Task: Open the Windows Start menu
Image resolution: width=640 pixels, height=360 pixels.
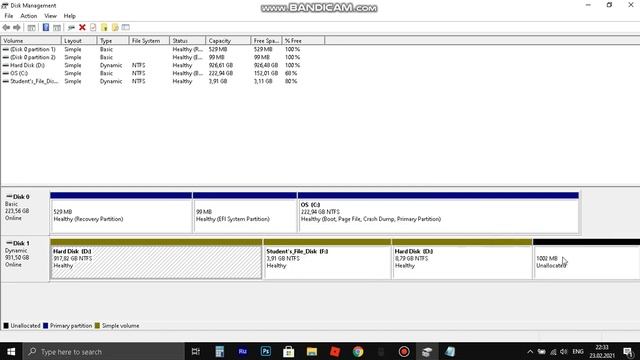Action: coord(11,351)
